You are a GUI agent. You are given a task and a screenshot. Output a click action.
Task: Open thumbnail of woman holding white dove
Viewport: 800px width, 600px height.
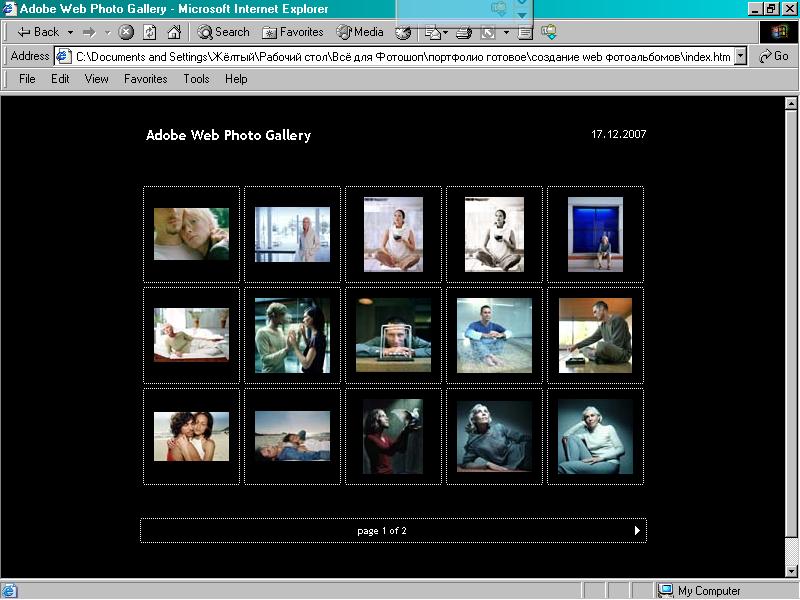[x=393, y=436]
